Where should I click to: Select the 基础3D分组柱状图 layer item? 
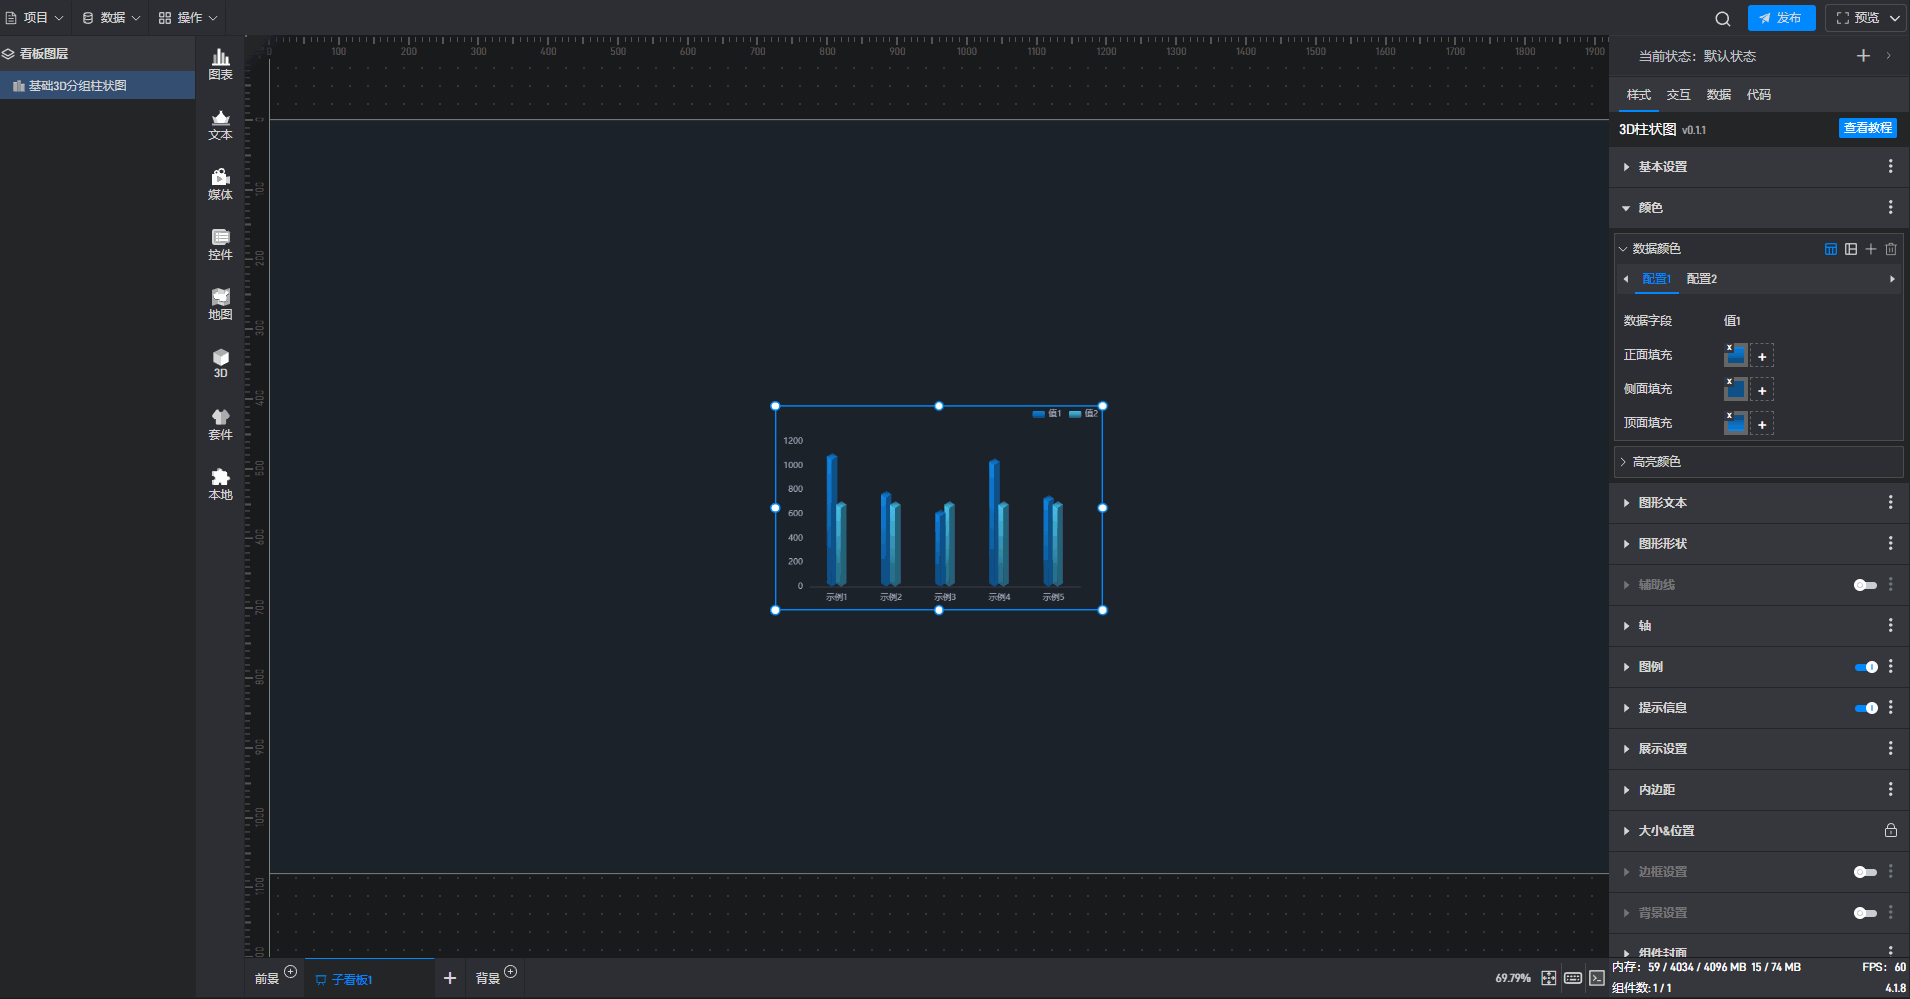[x=77, y=86]
